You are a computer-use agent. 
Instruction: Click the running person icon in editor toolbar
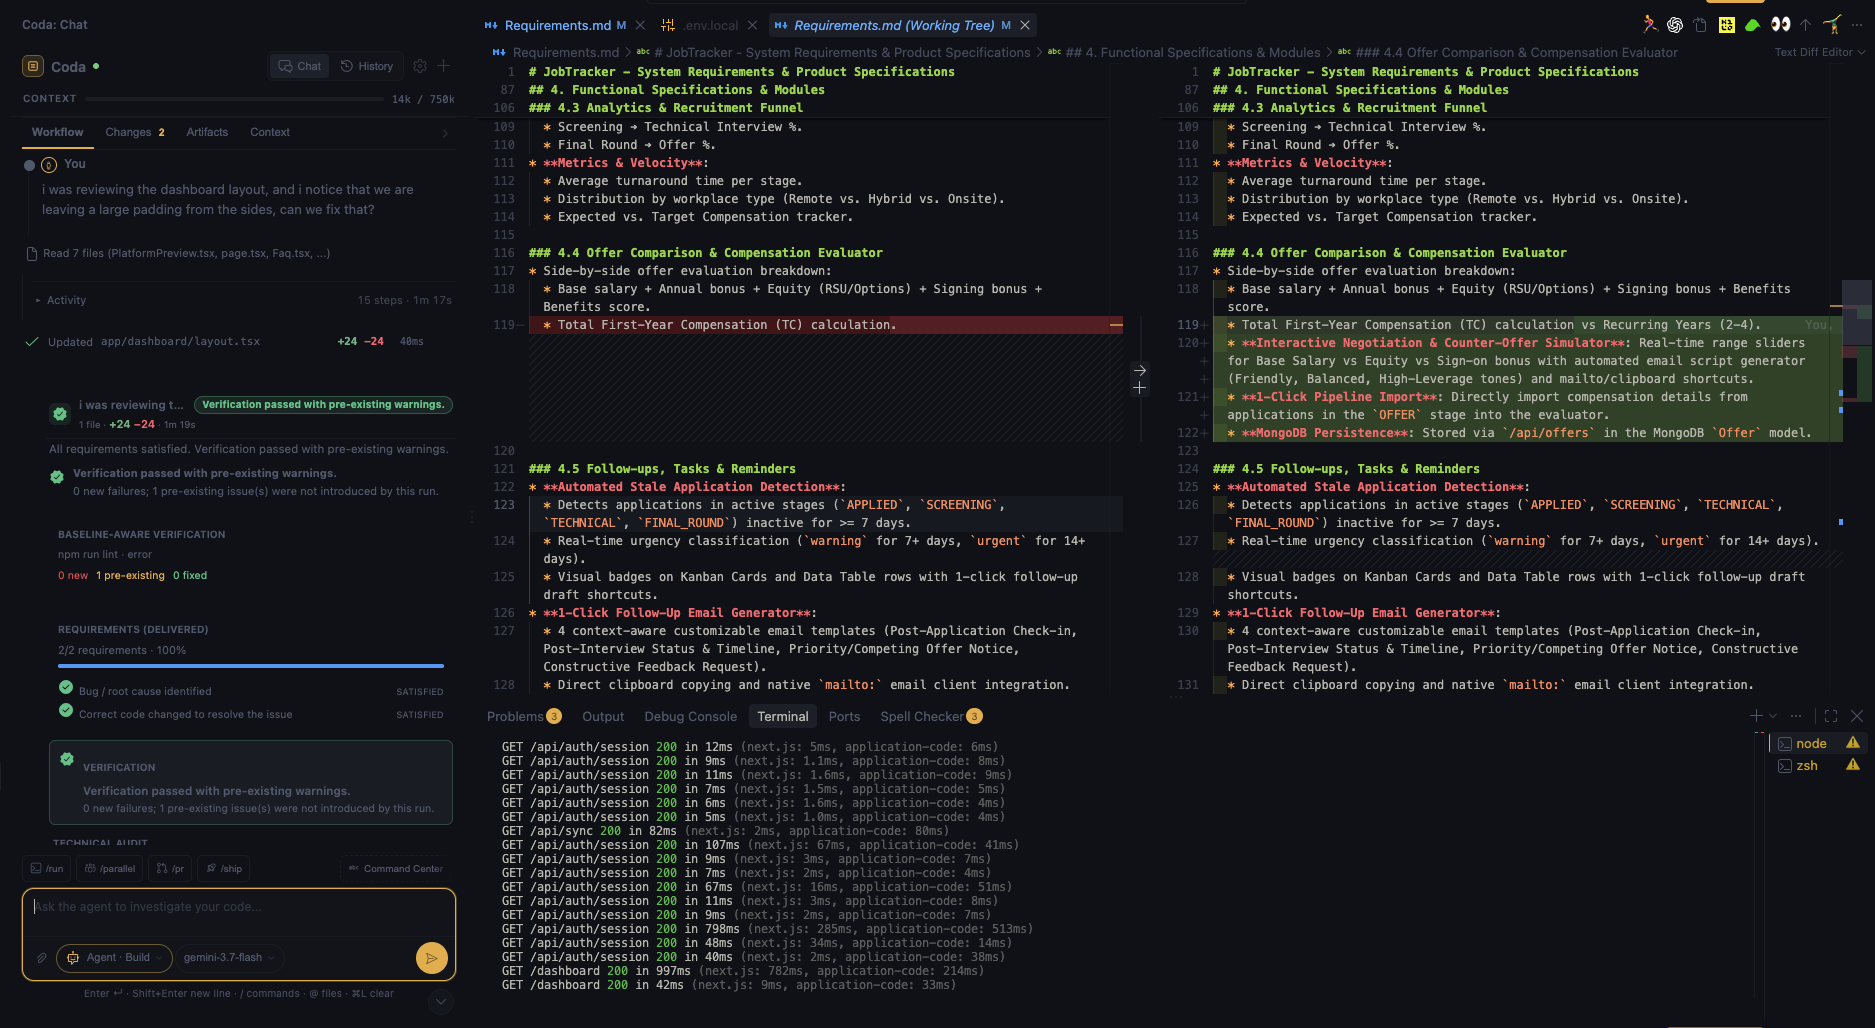point(1649,25)
